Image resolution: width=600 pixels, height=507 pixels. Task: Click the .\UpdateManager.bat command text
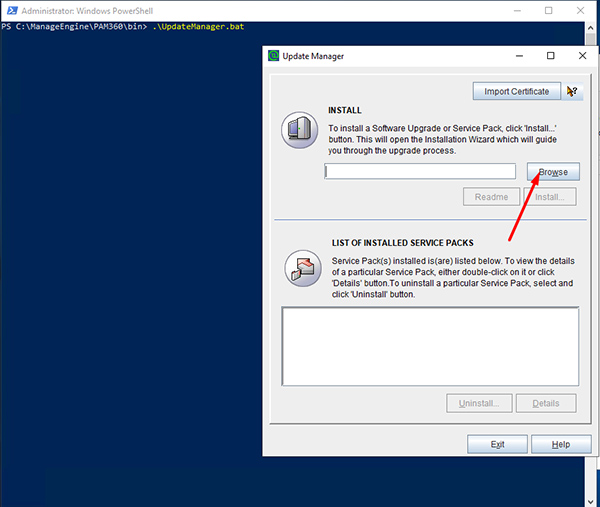(x=198, y=26)
